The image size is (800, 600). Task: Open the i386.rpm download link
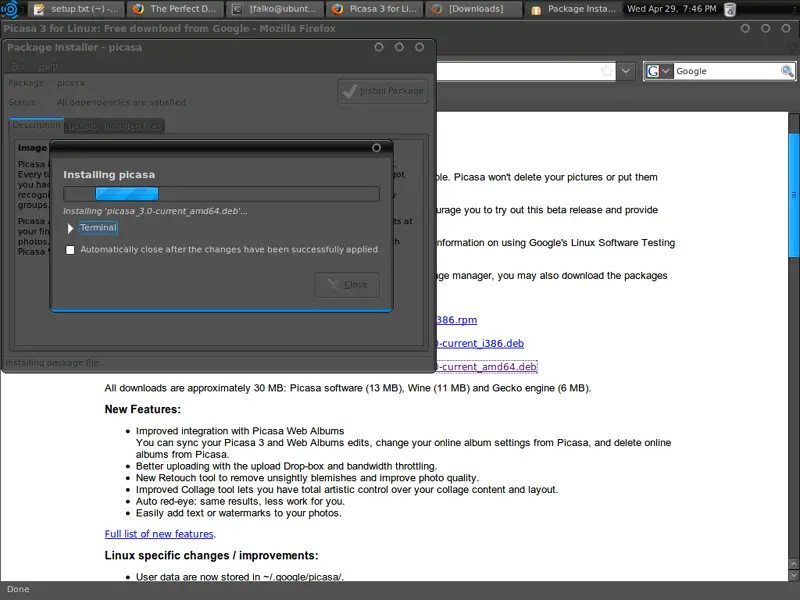pos(457,320)
